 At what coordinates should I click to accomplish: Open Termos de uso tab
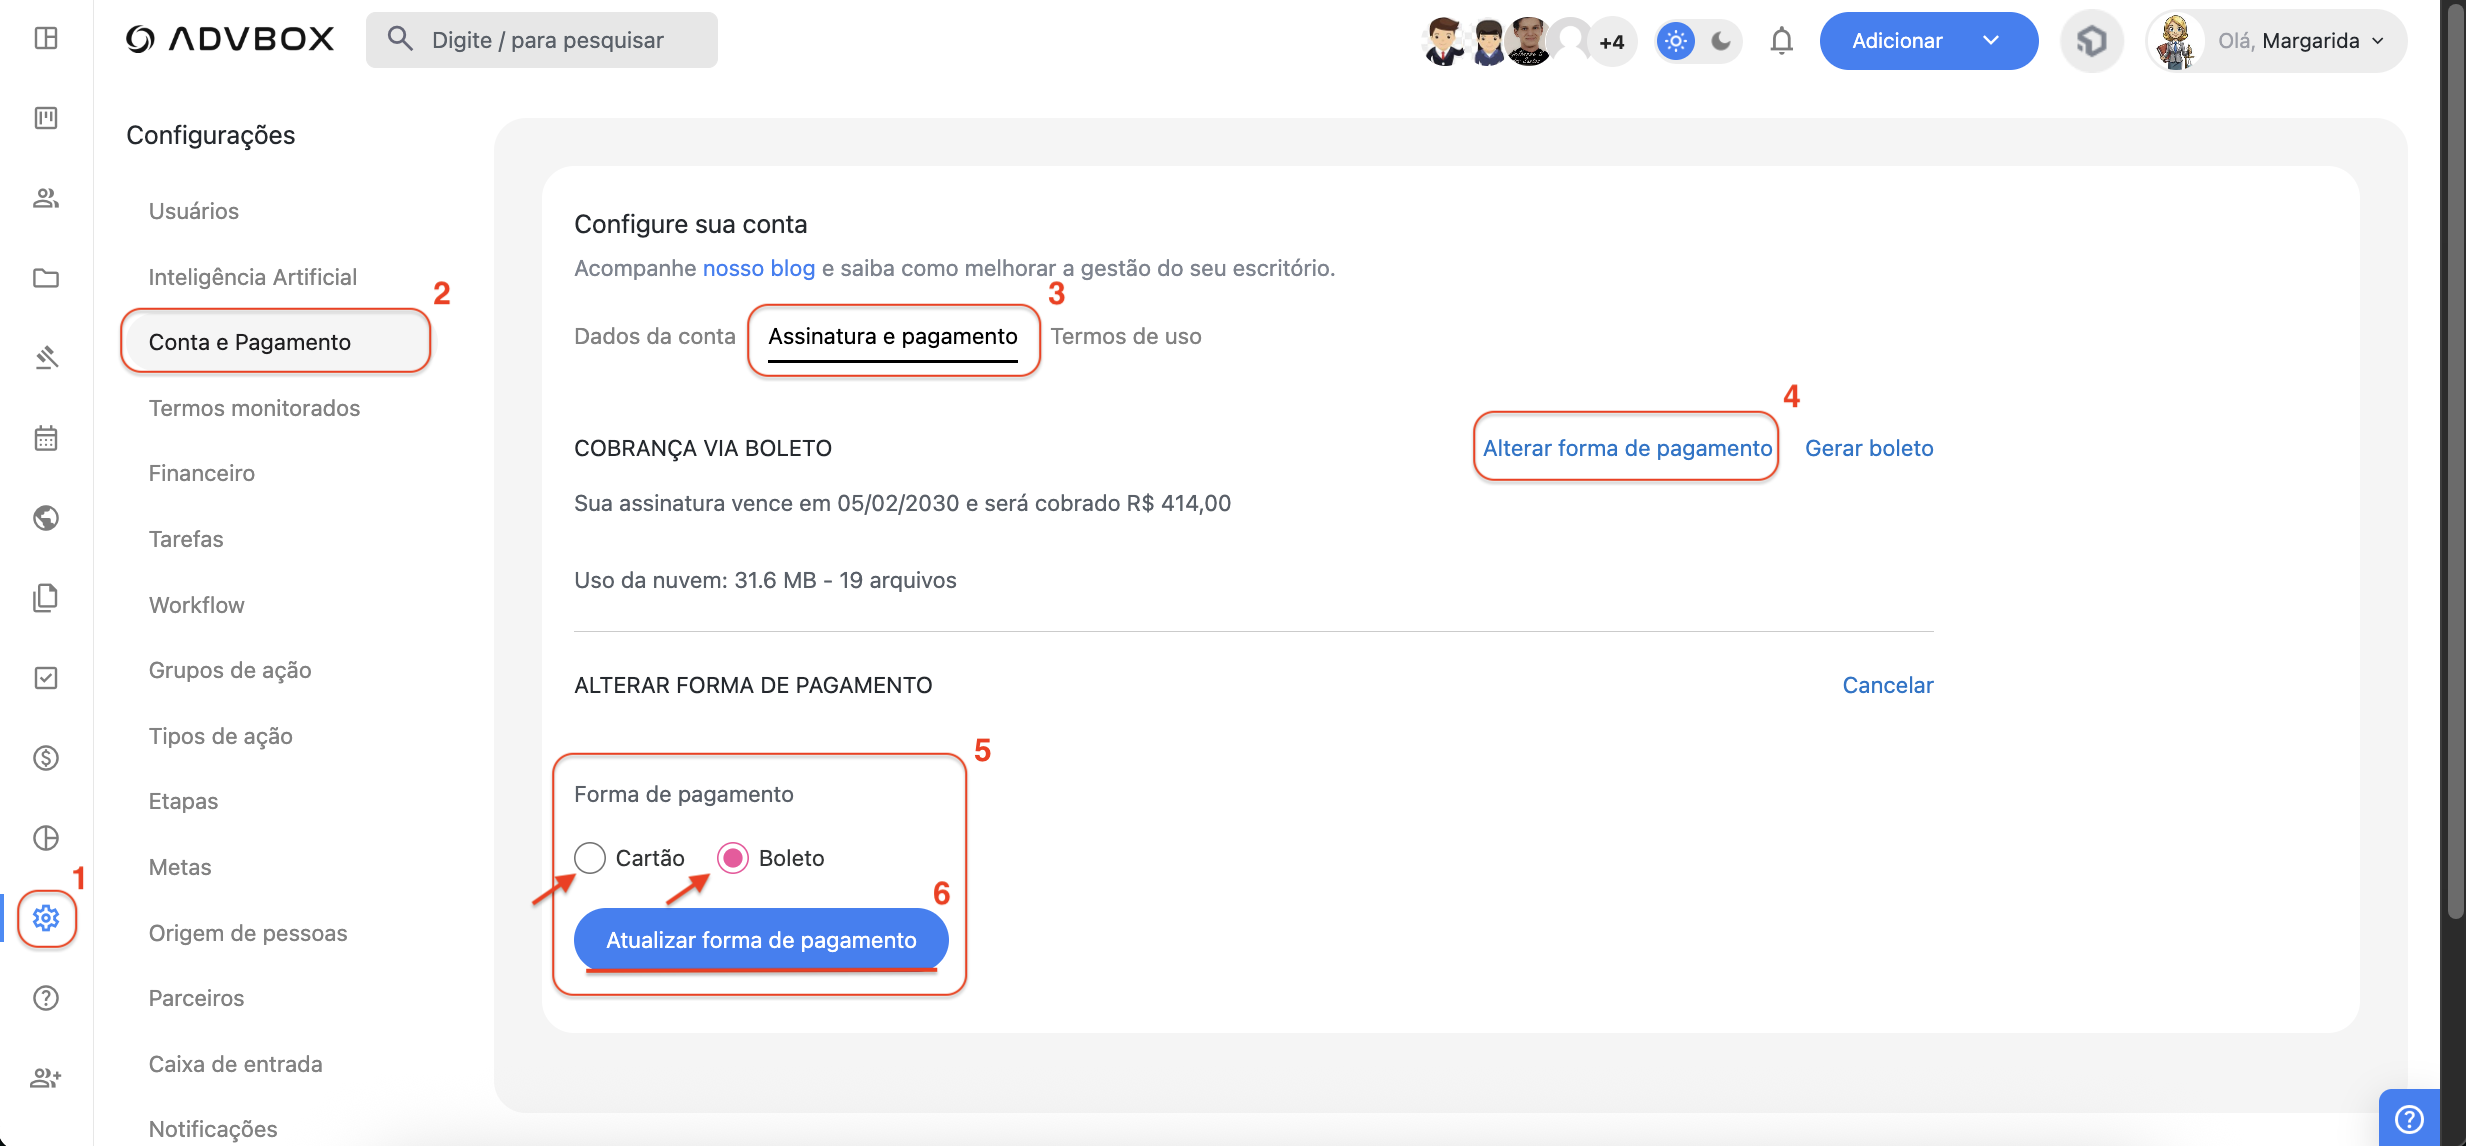(1126, 337)
